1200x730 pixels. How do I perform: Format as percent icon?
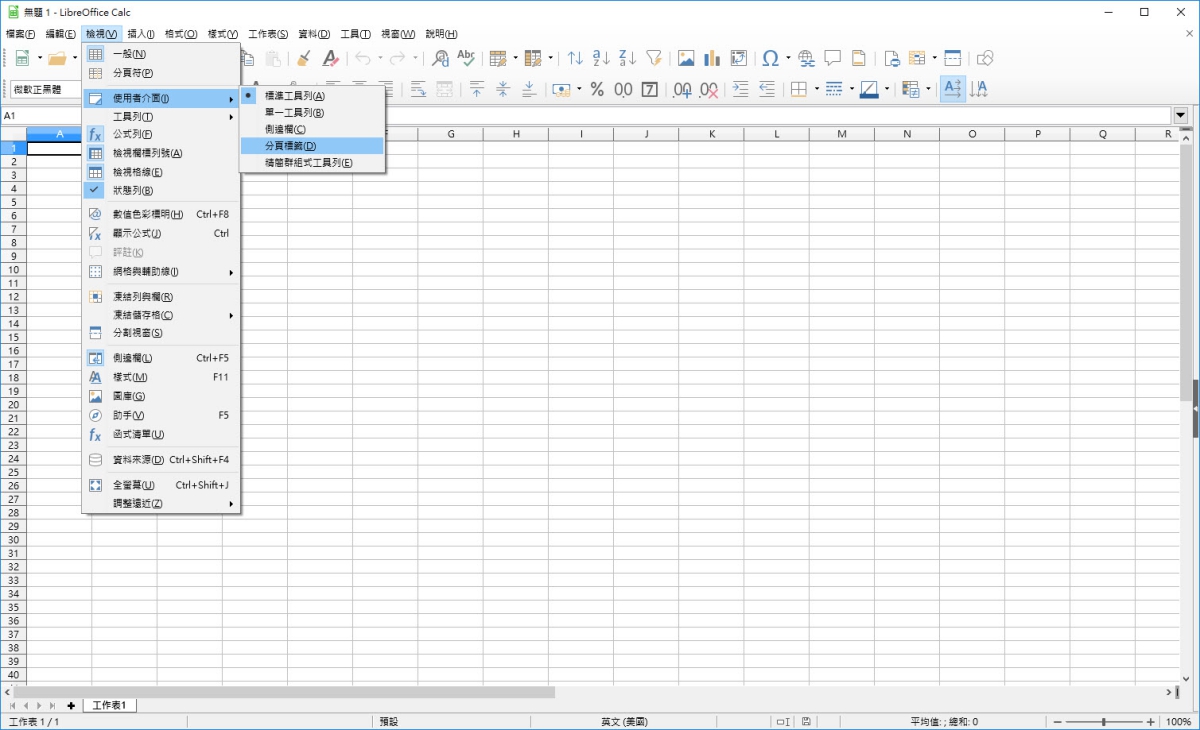click(597, 89)
